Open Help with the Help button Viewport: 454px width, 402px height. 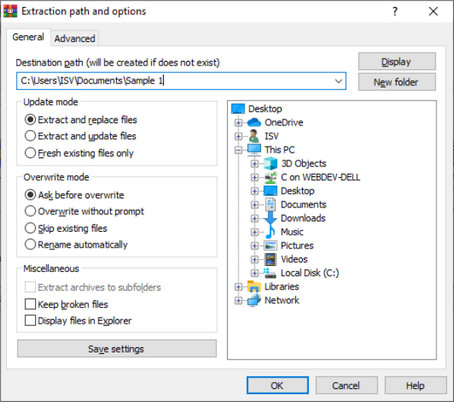coord(415,386)
